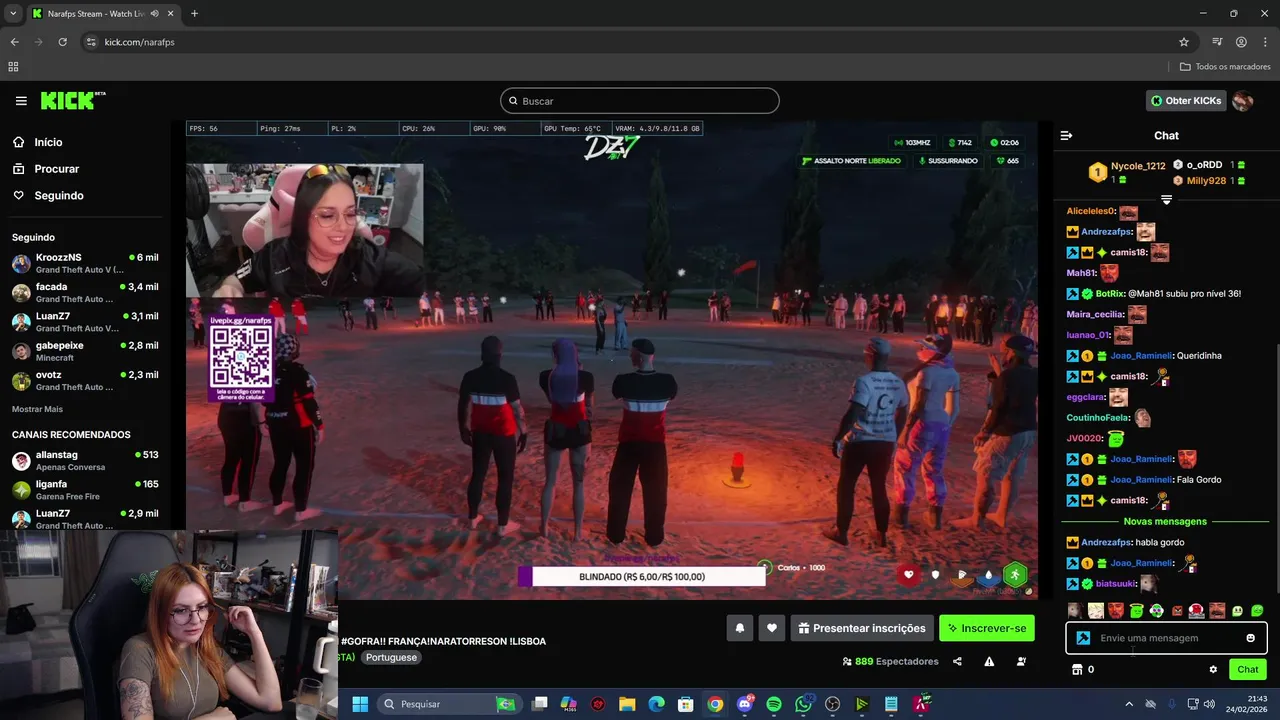Image resolution: width=1280 pixels, height=720 pixels.
Task: Click the Buscar search field
Action: coord(640,101)
